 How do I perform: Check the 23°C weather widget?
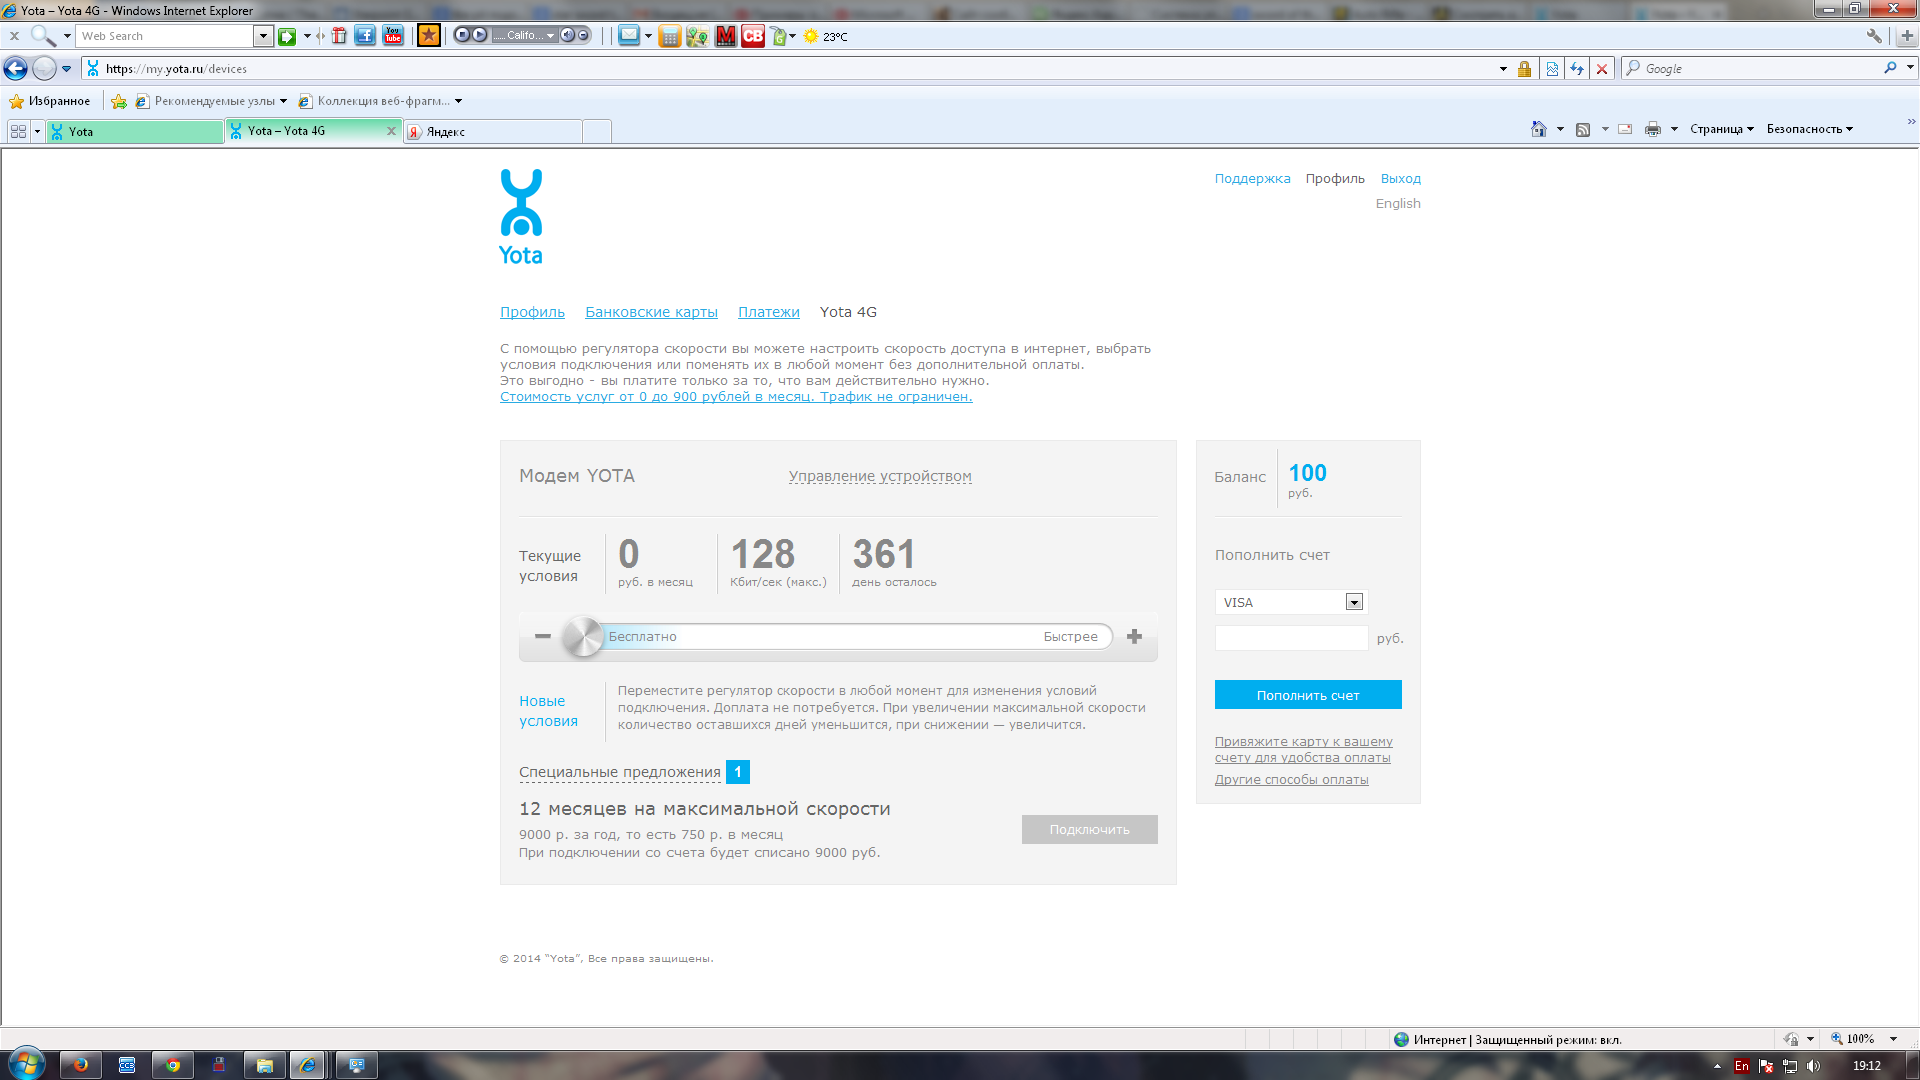coord(825,36)
